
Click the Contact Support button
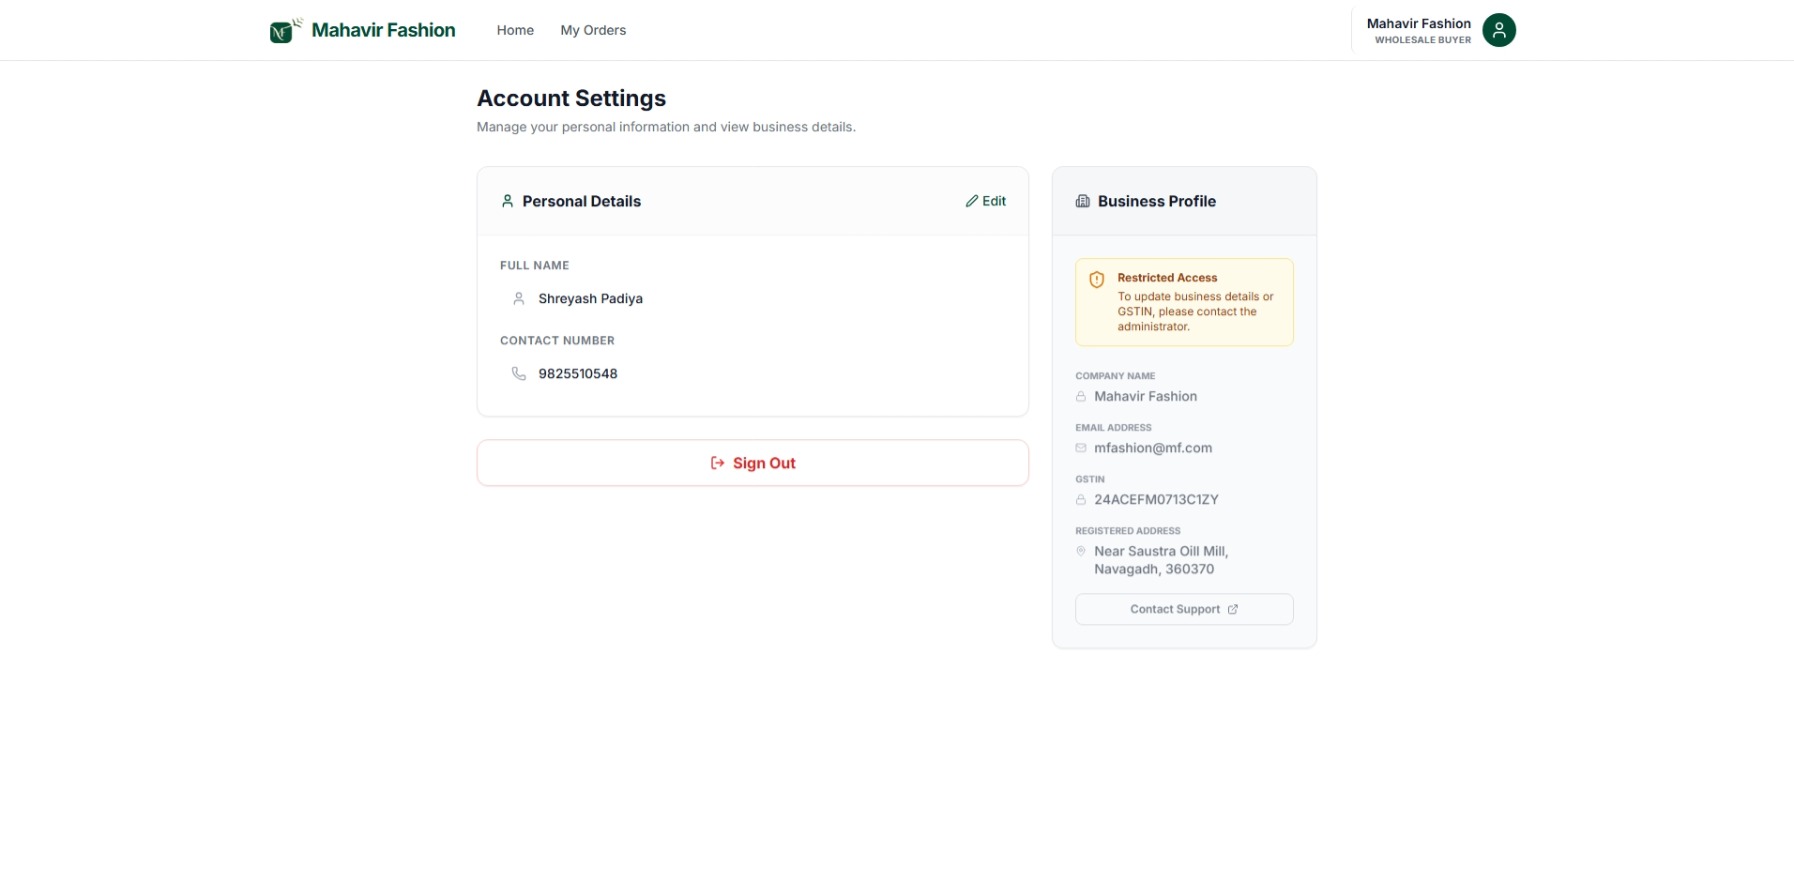tap(1183, 609)
